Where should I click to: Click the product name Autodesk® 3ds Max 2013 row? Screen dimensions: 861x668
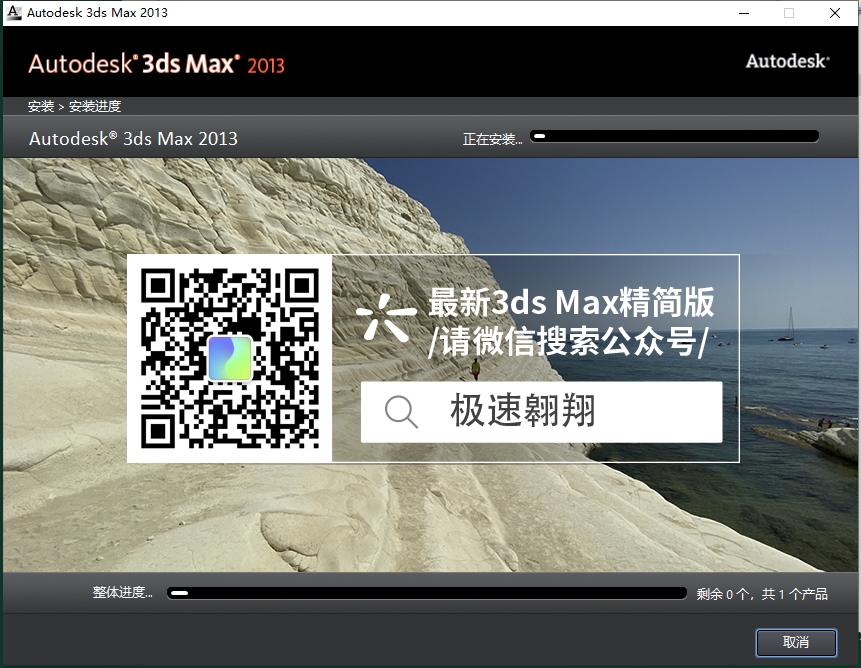click(x=133, y=138)
